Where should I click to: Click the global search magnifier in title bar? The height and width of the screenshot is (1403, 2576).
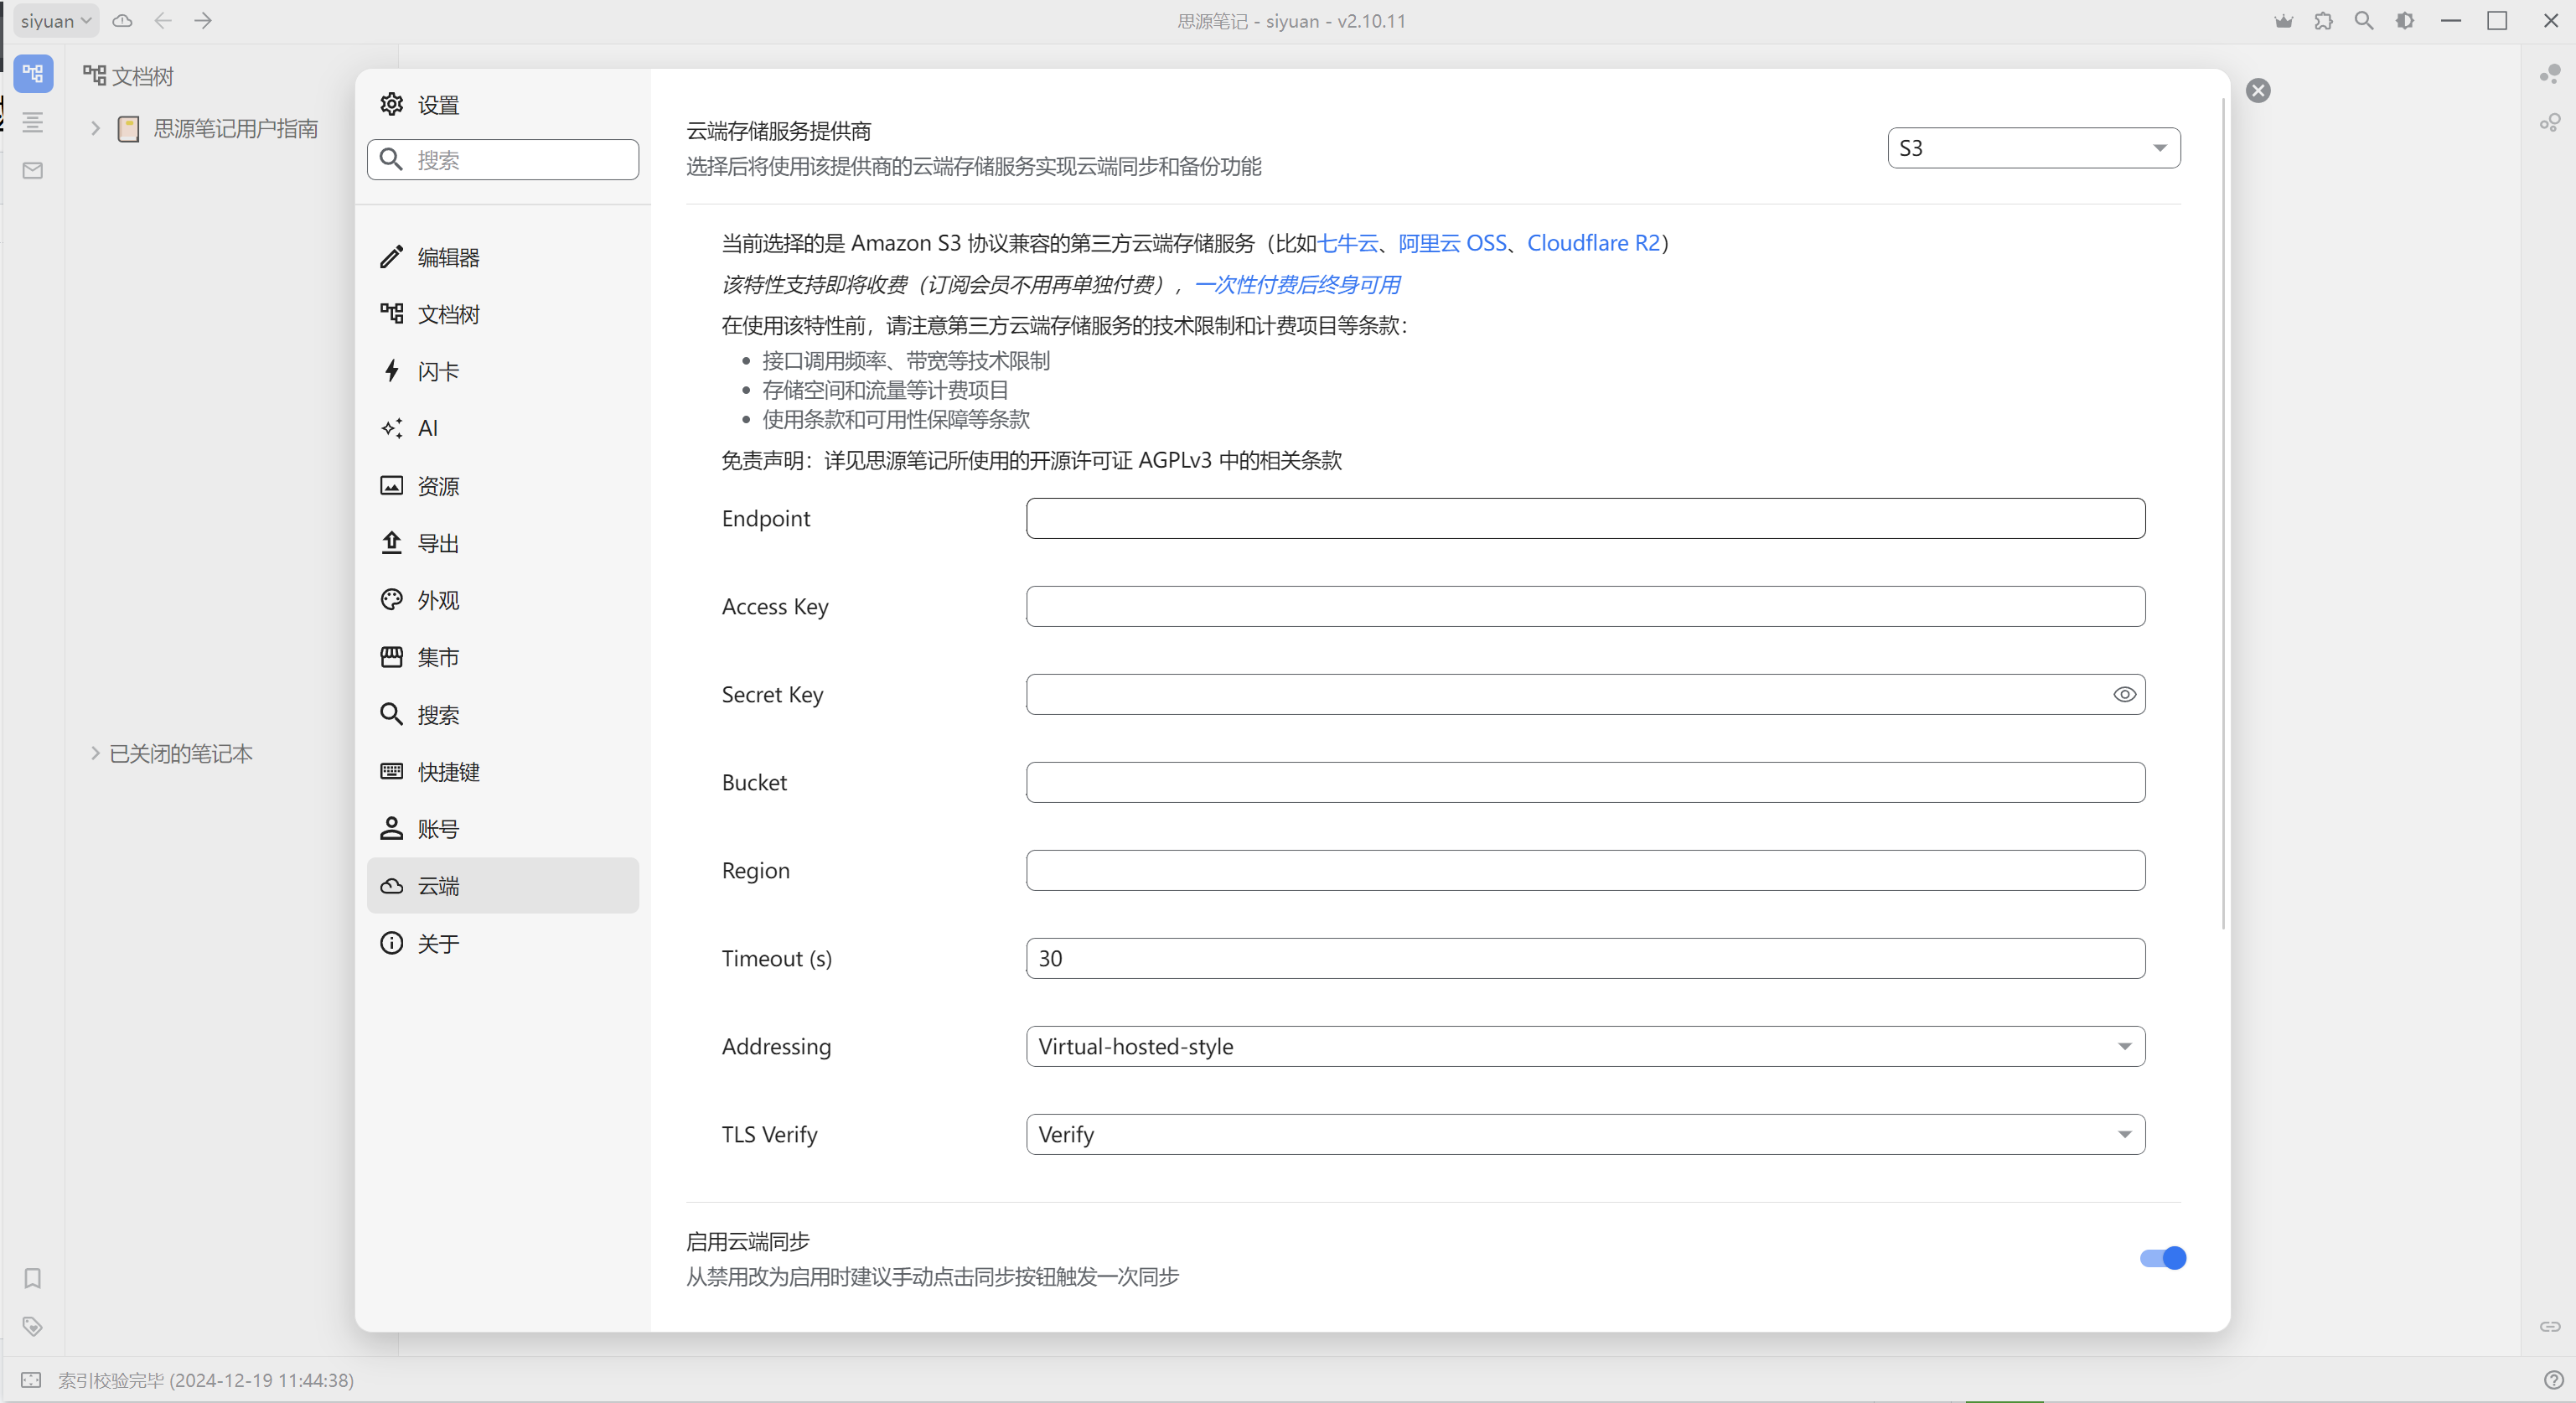(2364, 20)
